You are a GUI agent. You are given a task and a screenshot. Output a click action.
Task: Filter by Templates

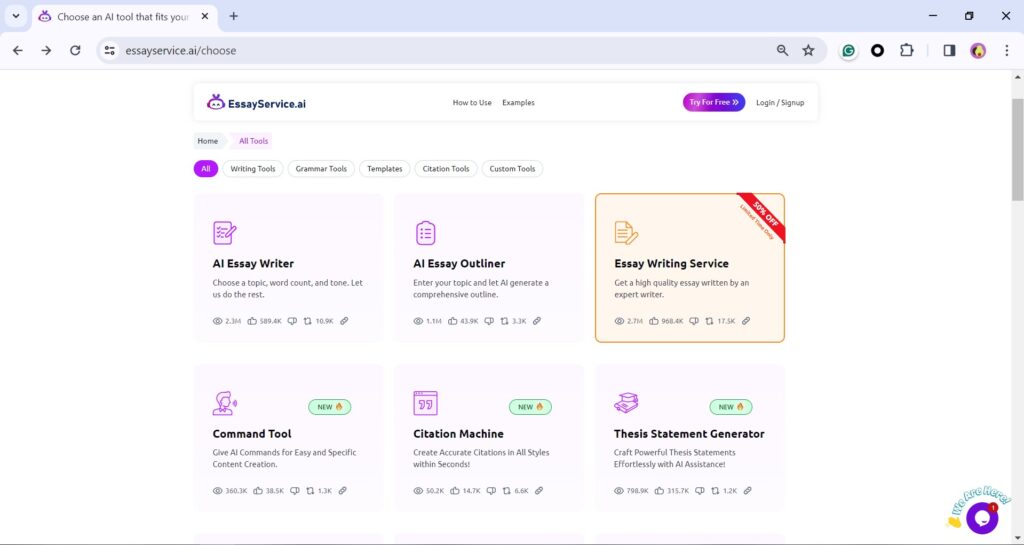385,168
